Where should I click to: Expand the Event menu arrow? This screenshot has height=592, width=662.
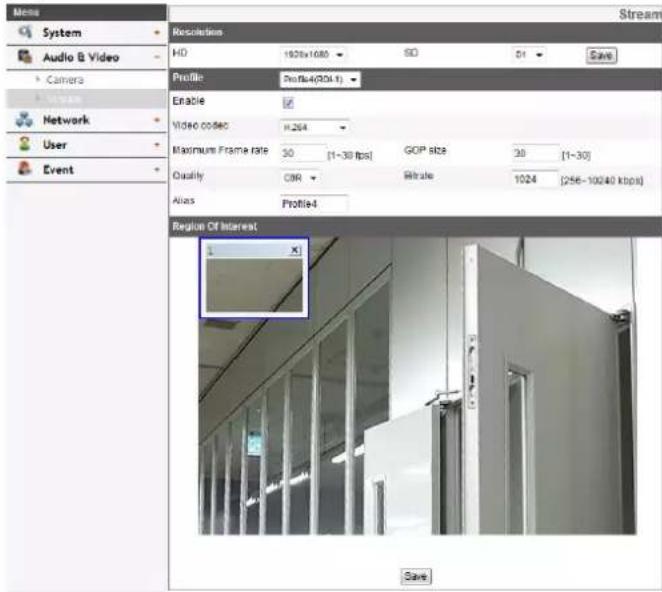coord(157,170)
